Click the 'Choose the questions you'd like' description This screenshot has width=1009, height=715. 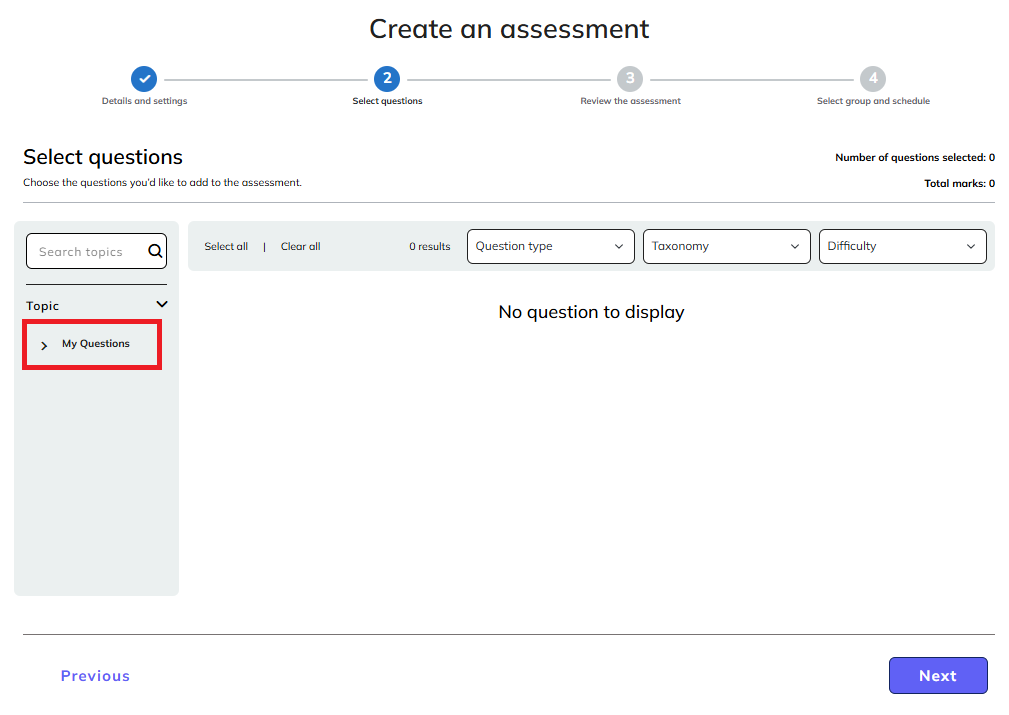[x=162, y=183]
